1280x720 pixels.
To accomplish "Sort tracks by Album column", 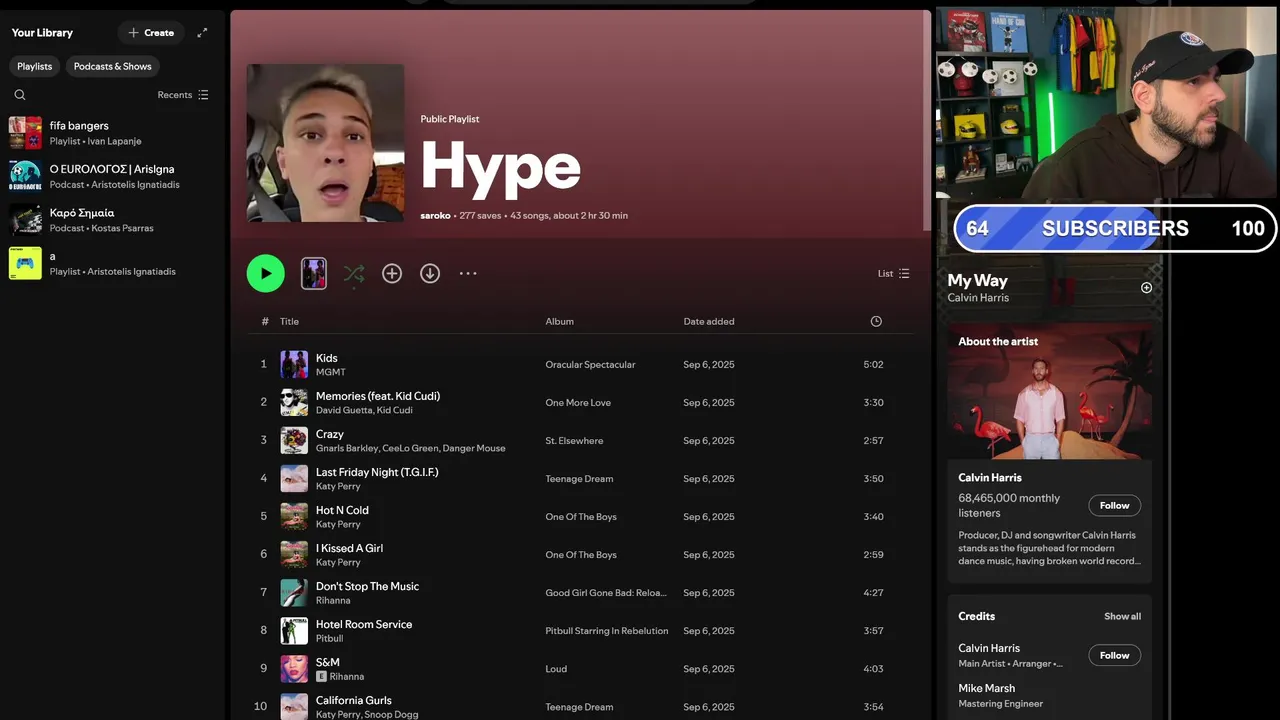I will 559,321.
